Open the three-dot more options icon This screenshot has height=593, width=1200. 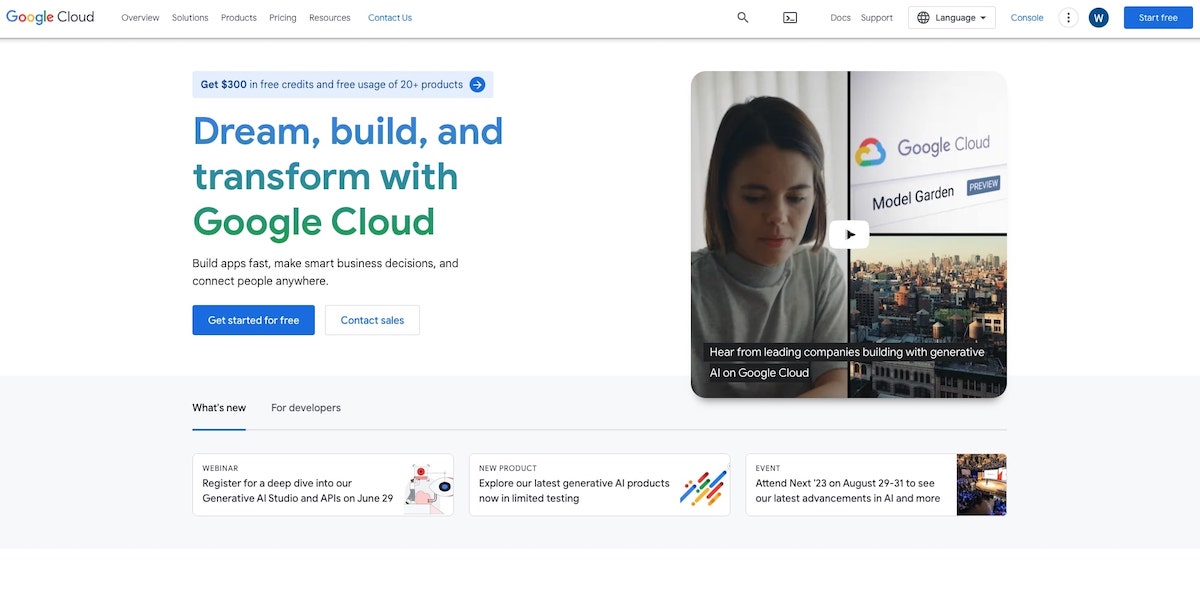coord(1068,17)
